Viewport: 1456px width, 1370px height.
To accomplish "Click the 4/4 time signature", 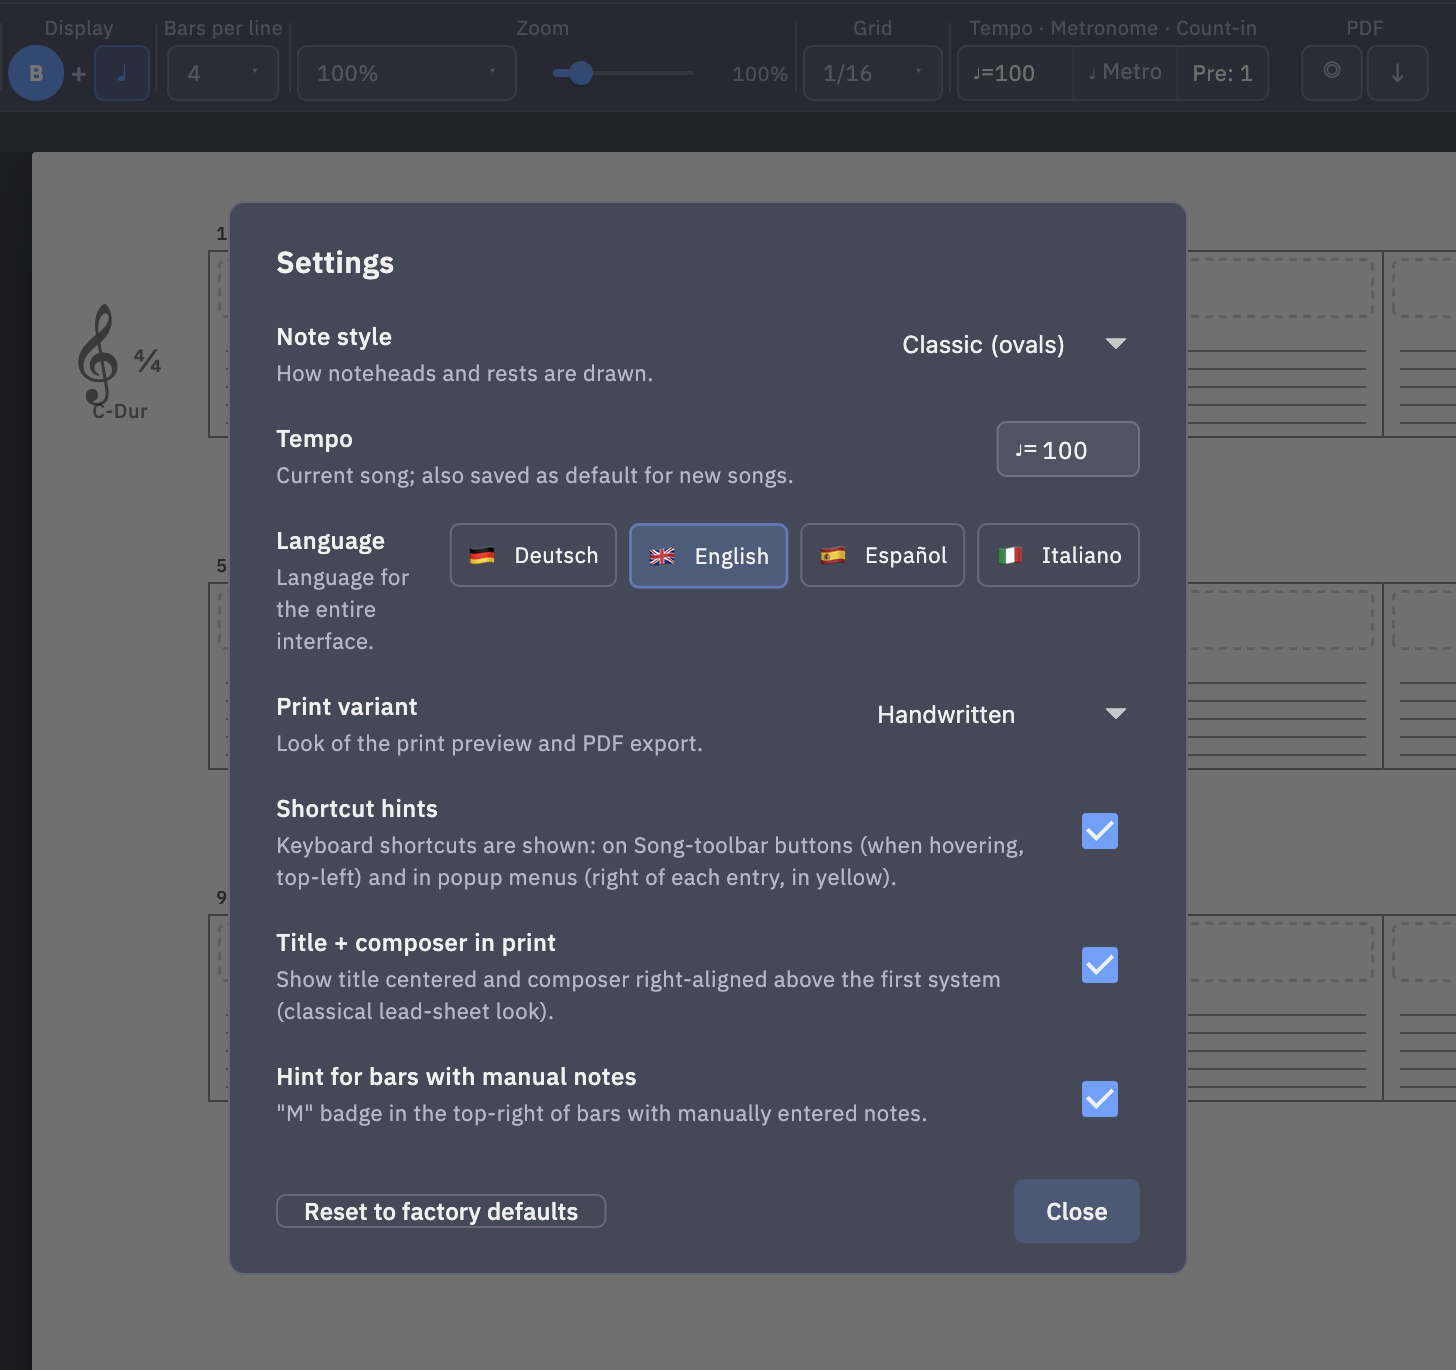I will coord(147,360).
